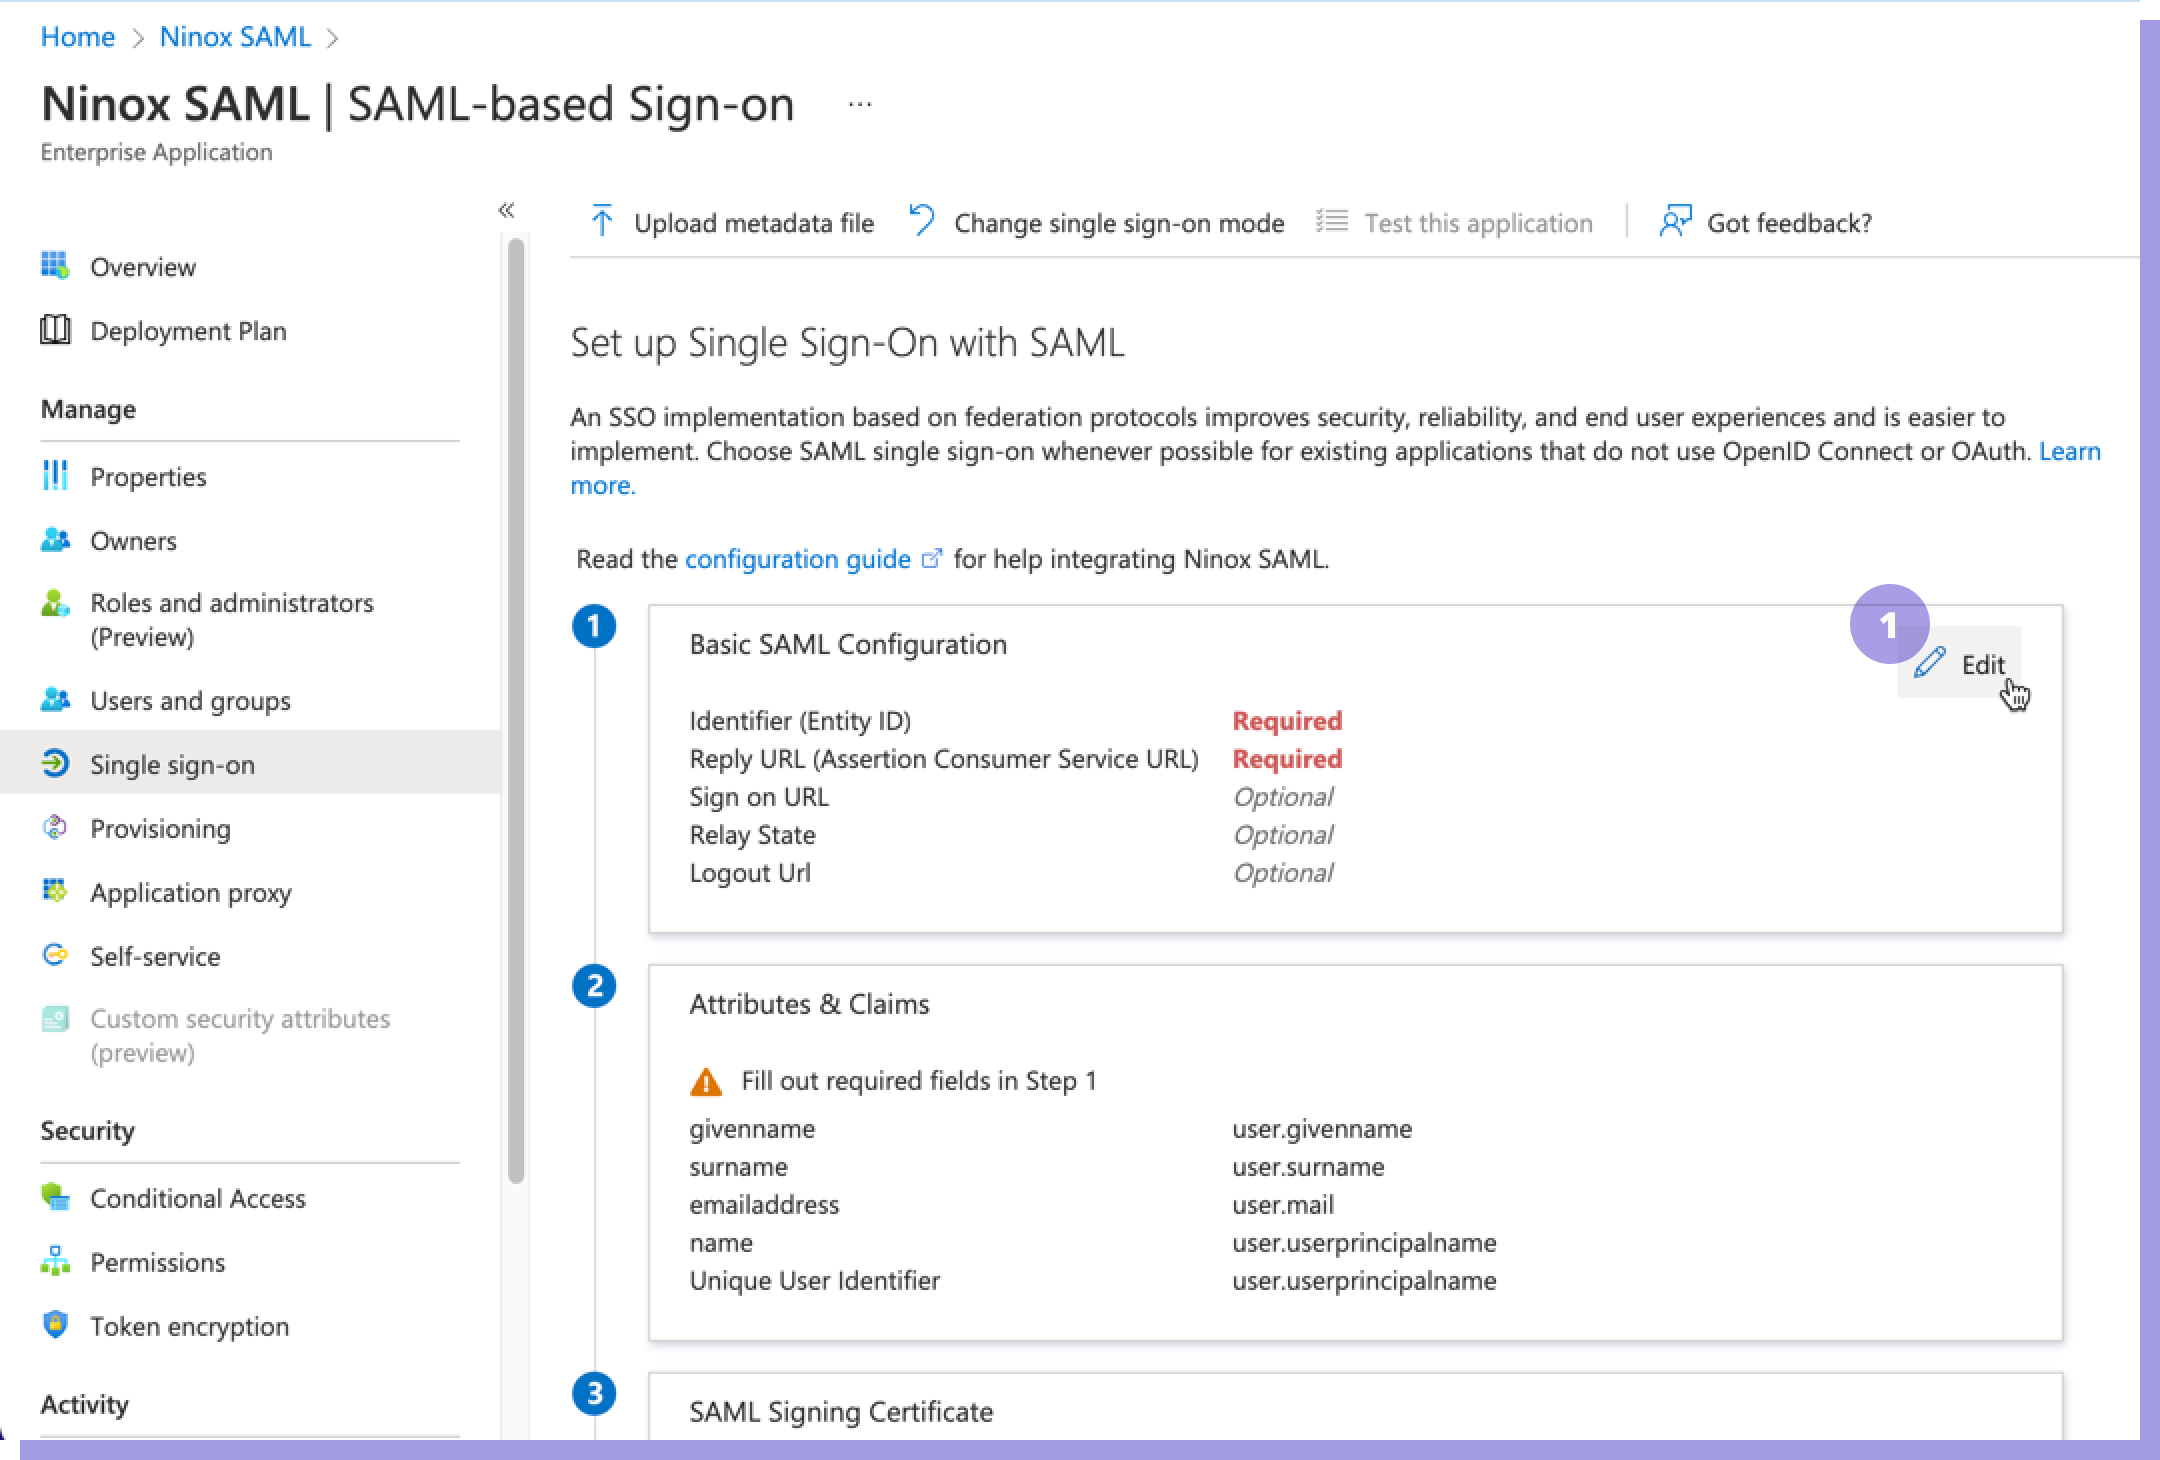Click the Attributes & Claims card heading

pos(809,1004)
